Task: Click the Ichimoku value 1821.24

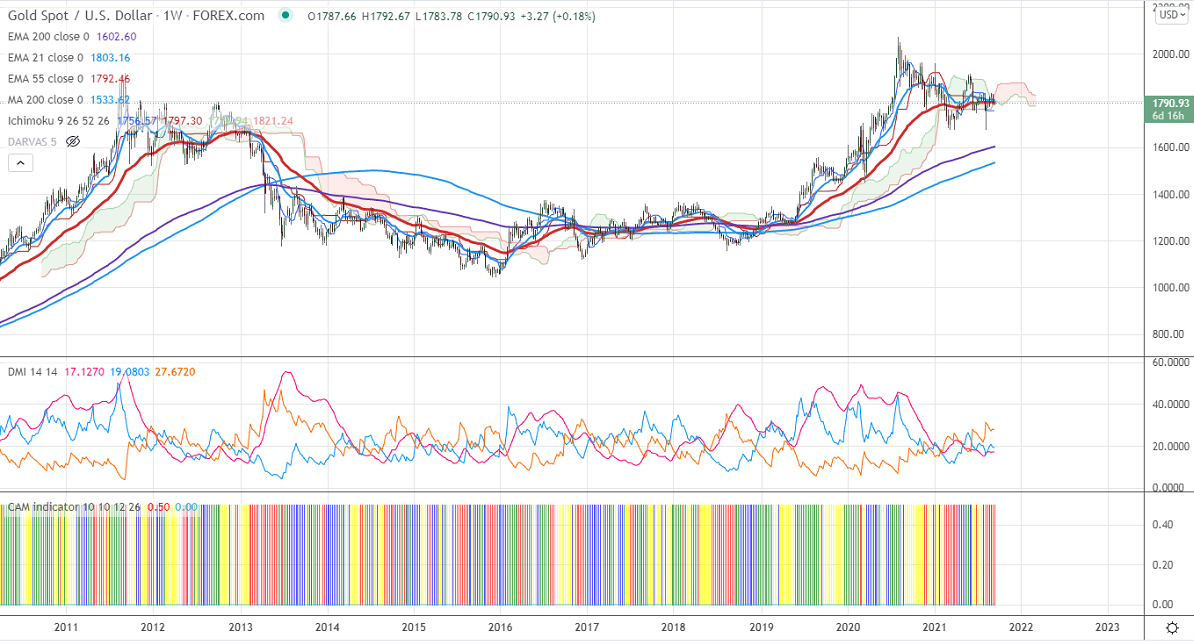Action: click(273, 121)
